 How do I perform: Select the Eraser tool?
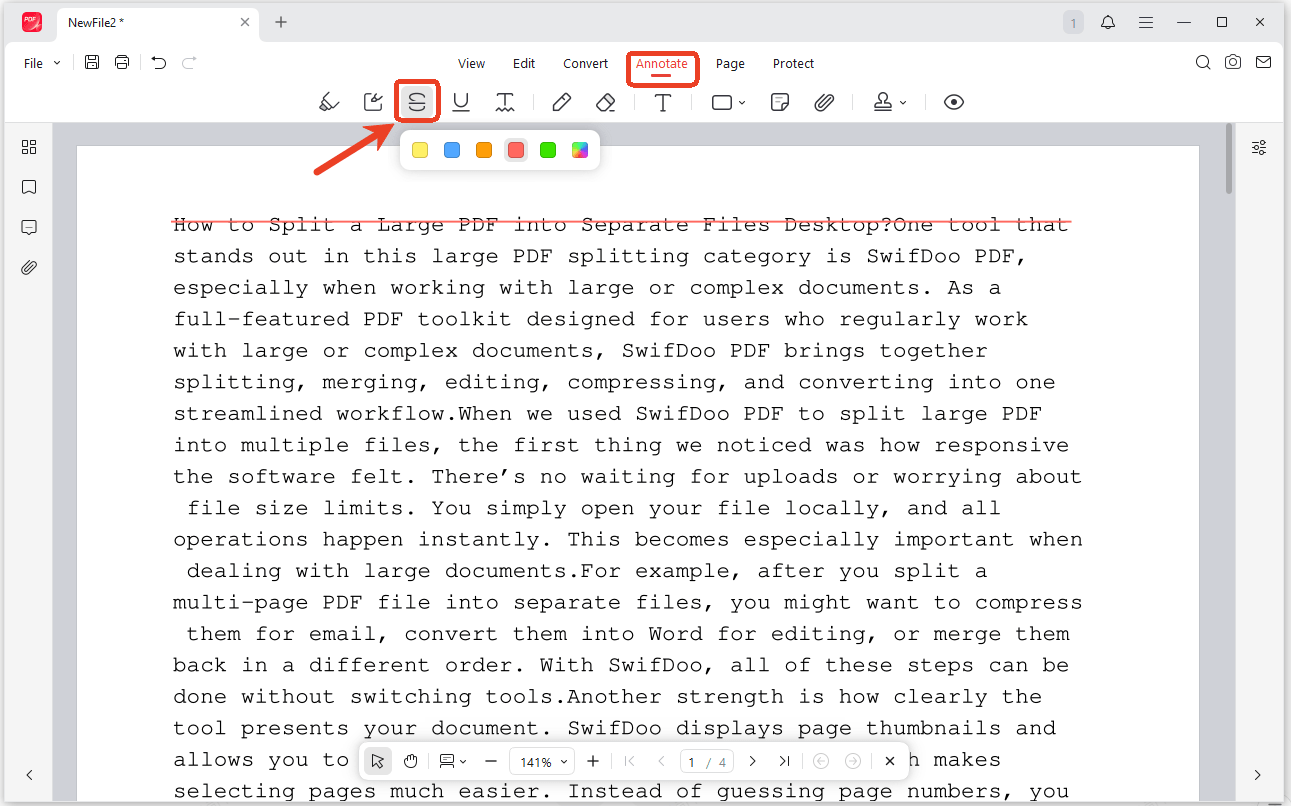(605, 102)
